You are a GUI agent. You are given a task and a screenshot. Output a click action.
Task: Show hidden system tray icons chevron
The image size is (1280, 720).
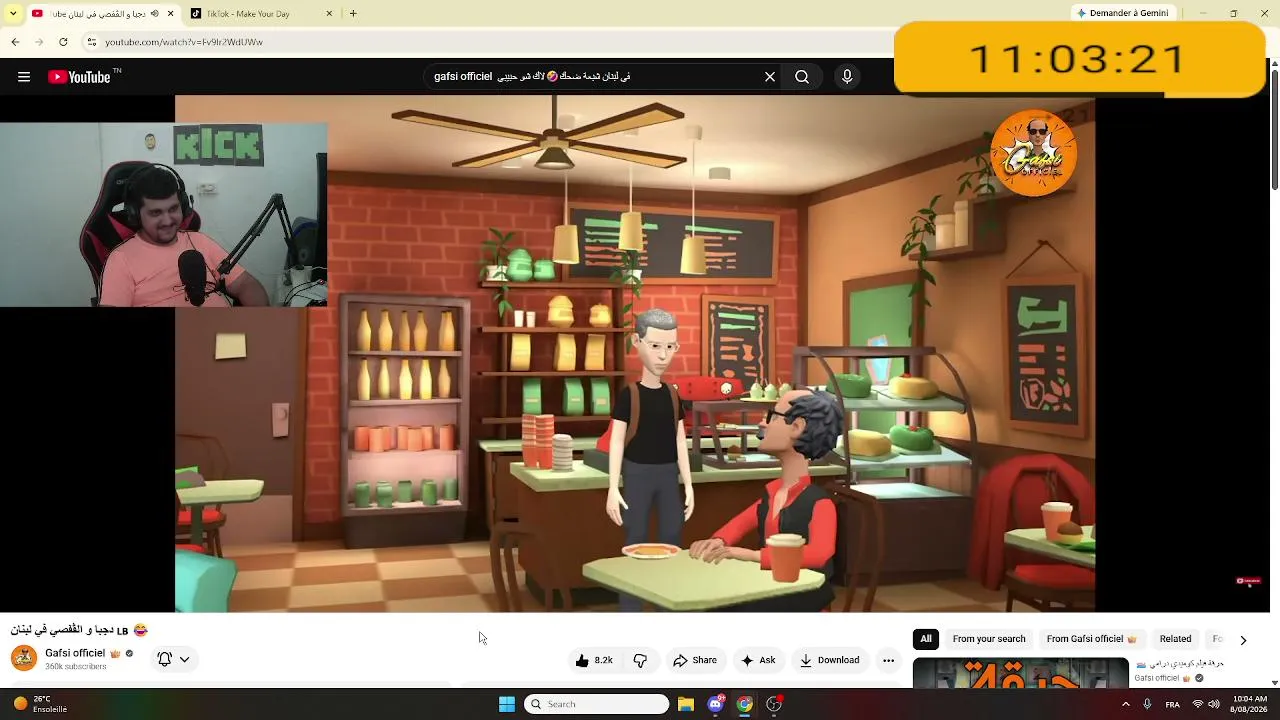(1126, 704)
